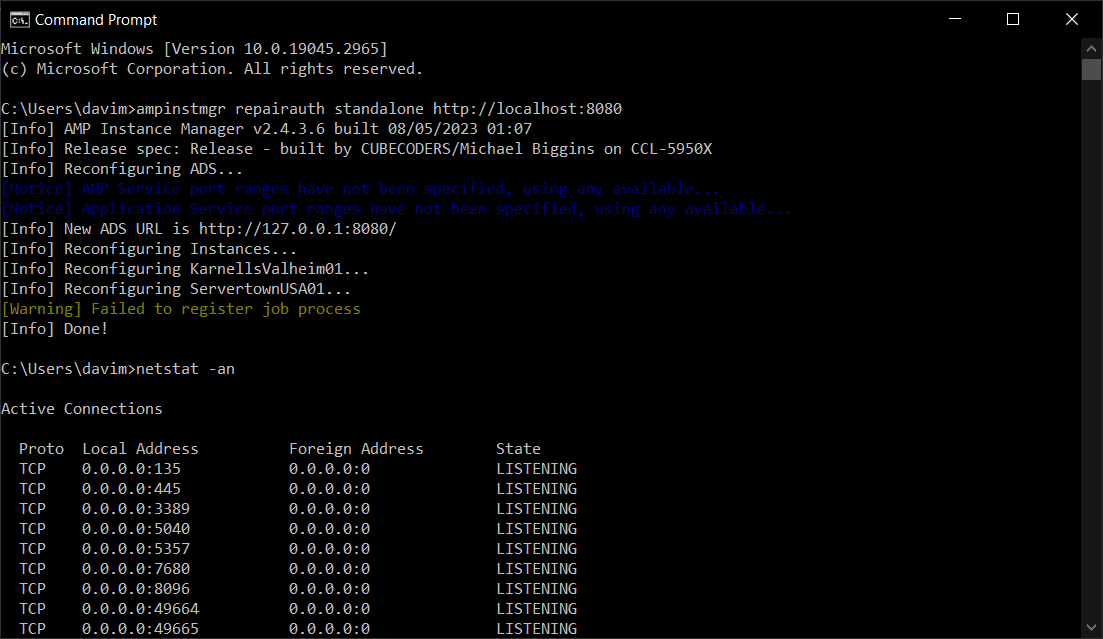Click the "Reconfiguring Instances..." line

pos(149,249)
